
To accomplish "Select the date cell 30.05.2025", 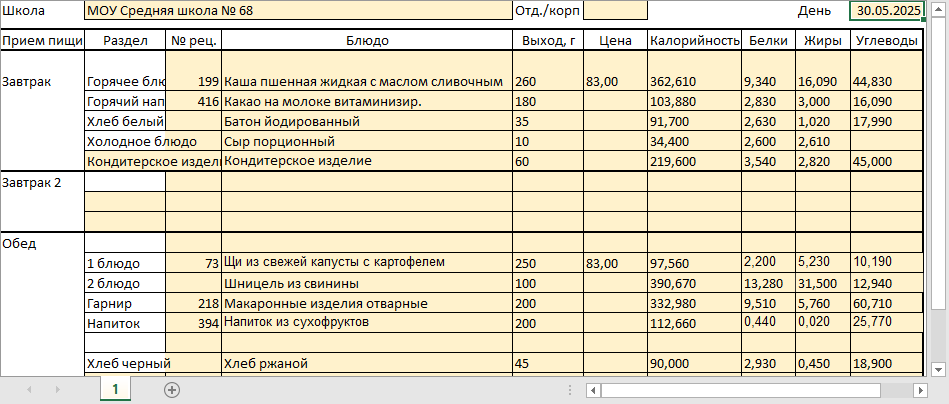I will coord(887,11).
